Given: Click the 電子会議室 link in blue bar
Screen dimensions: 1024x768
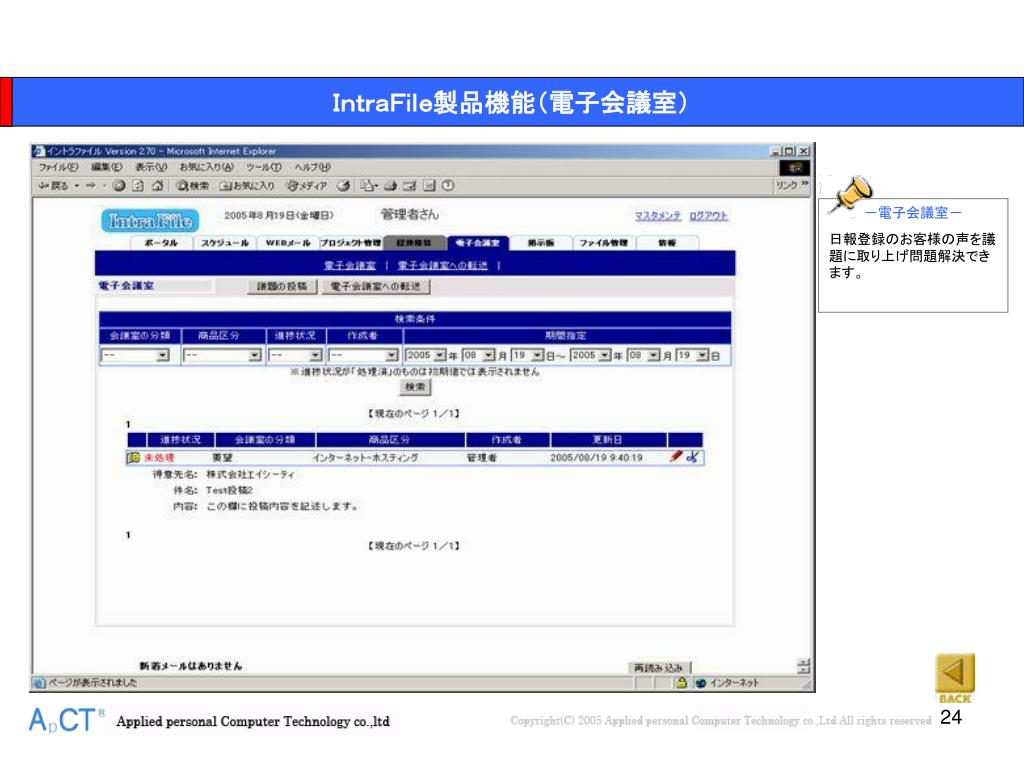Looking at the screenshot, I should pos(350,265).
